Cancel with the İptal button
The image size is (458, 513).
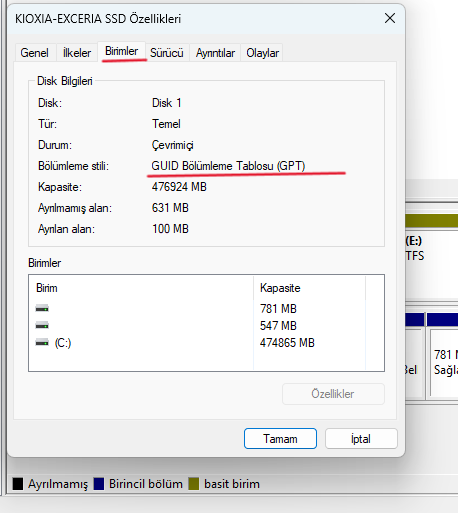coord(361,439)
